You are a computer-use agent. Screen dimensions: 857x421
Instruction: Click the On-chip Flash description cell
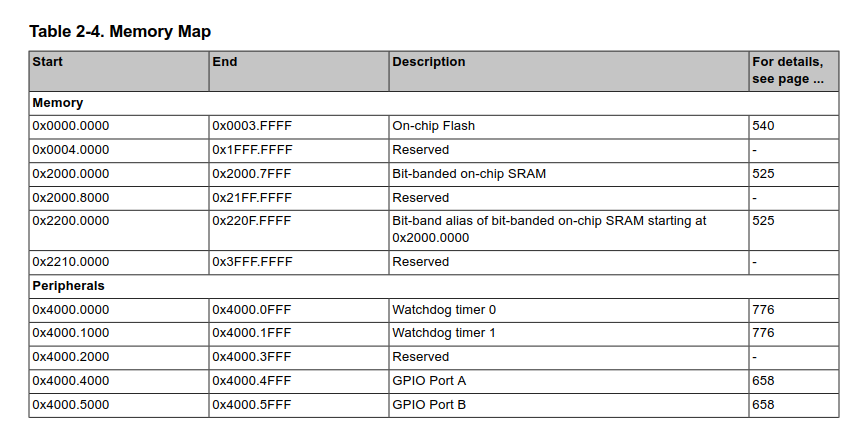click(x=433, y=126)
